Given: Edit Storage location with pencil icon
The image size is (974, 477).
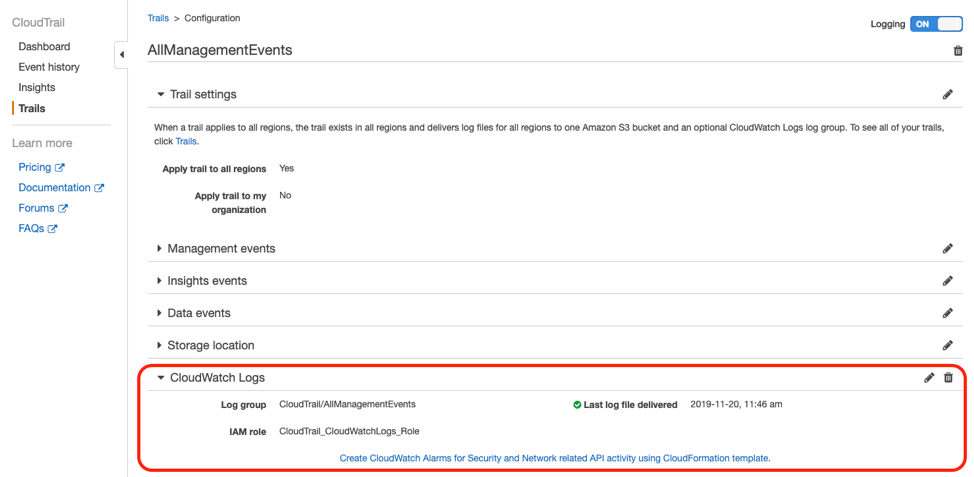Looking at the screenshot, I should click(x=947, y=345).
